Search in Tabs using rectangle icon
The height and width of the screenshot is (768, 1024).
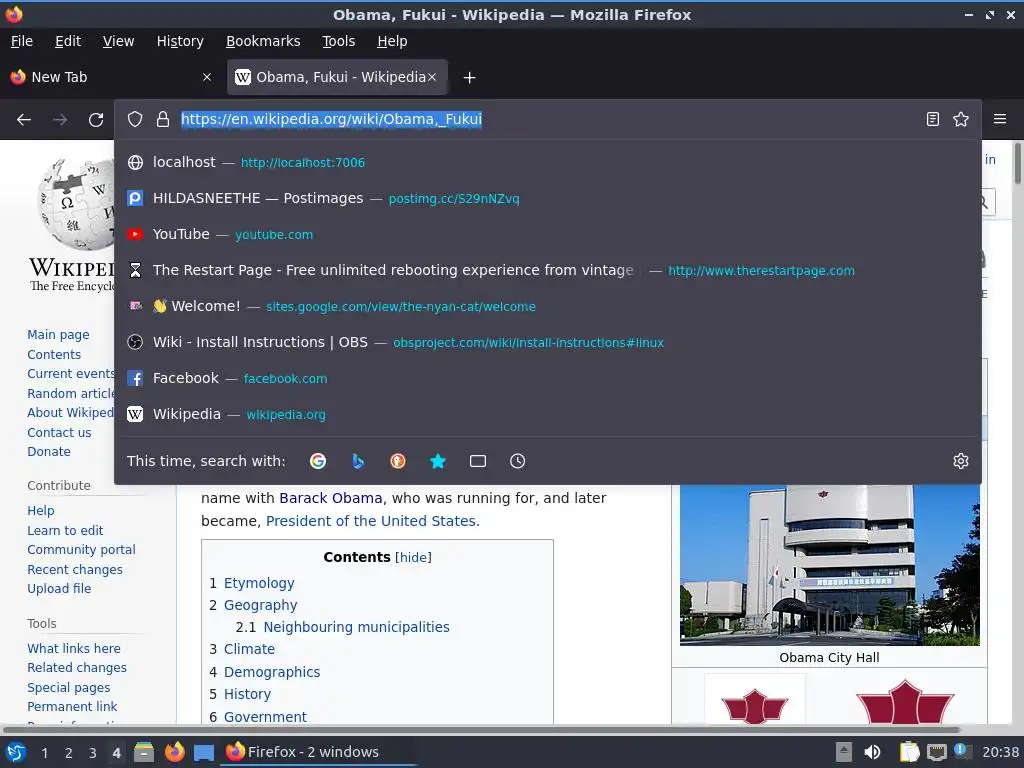coord(477,461)
